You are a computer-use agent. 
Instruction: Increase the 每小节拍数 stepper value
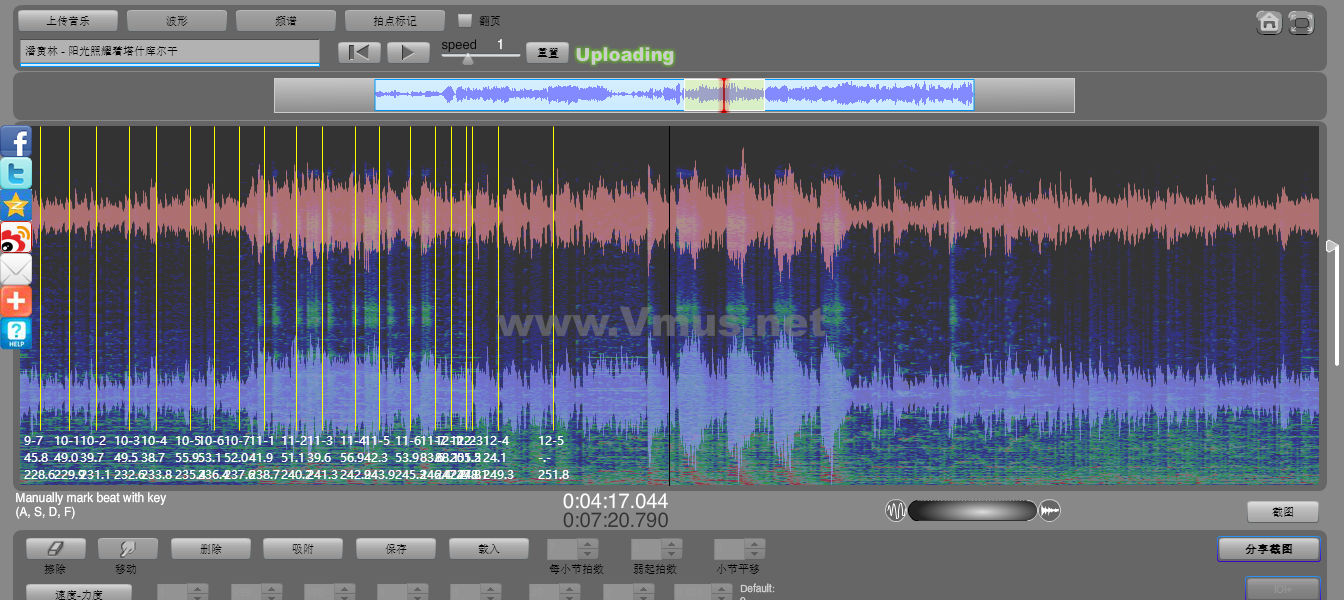pos(588,544)
